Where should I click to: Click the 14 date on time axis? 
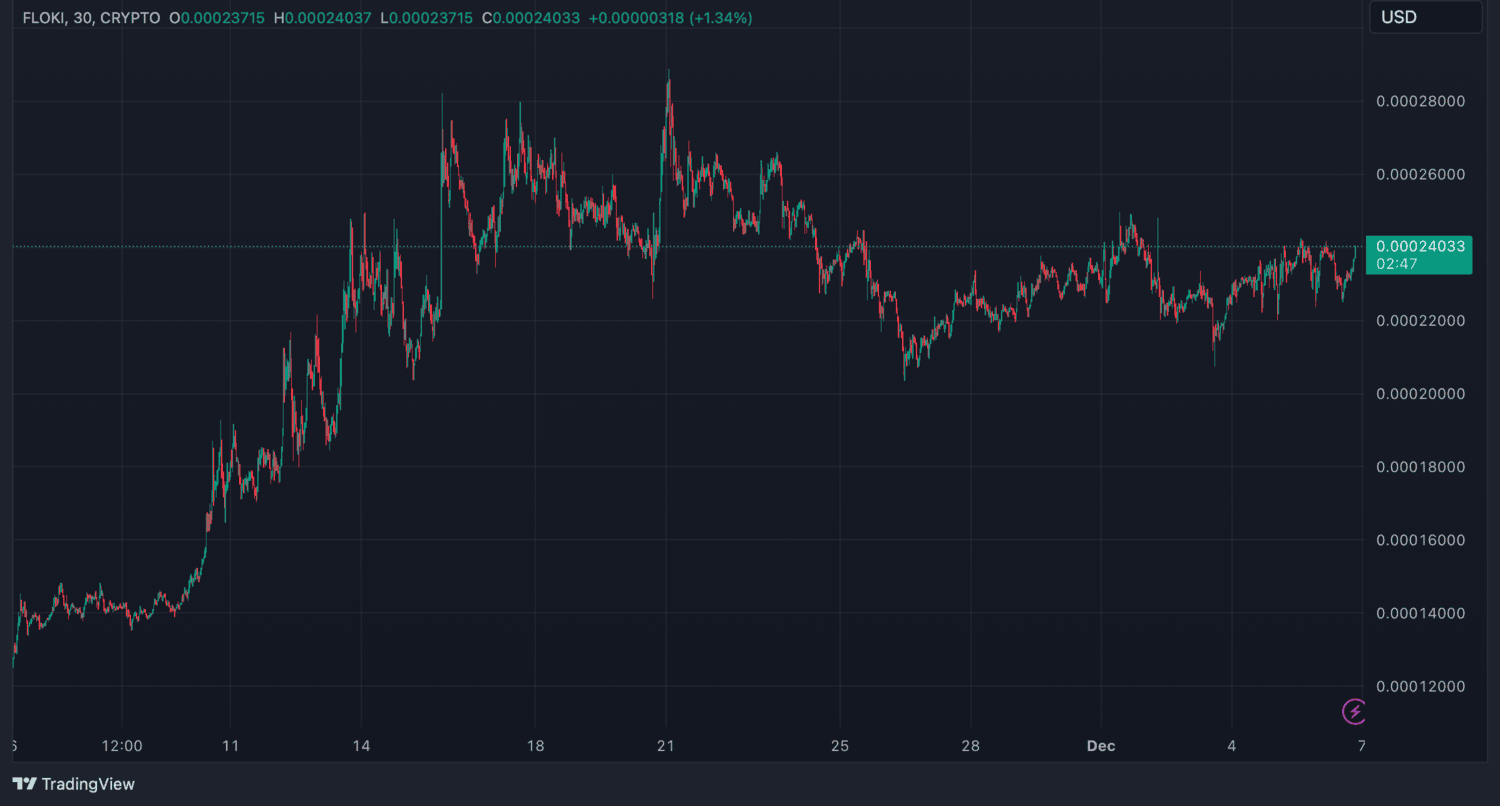361,746
